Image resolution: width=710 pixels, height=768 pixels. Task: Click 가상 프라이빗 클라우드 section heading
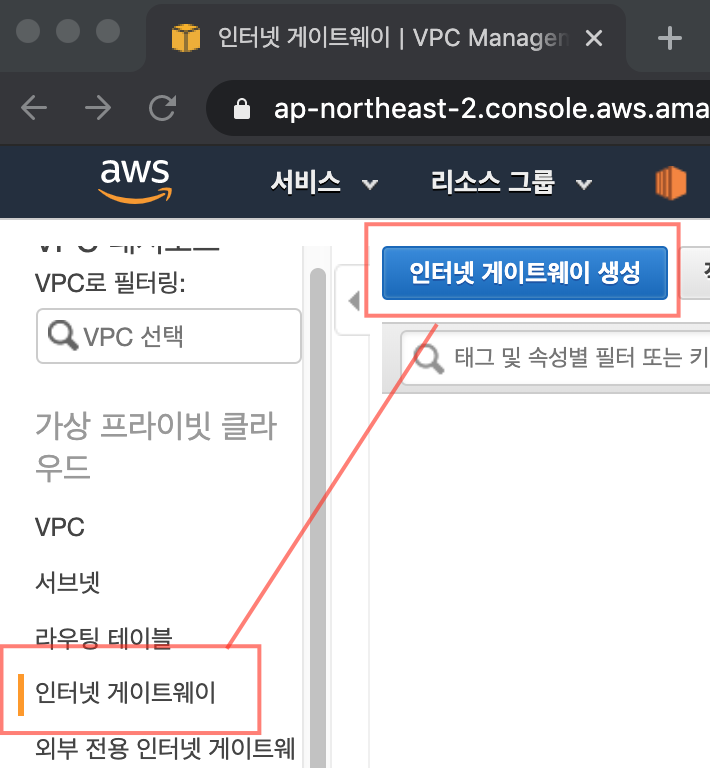click(156, 446)
